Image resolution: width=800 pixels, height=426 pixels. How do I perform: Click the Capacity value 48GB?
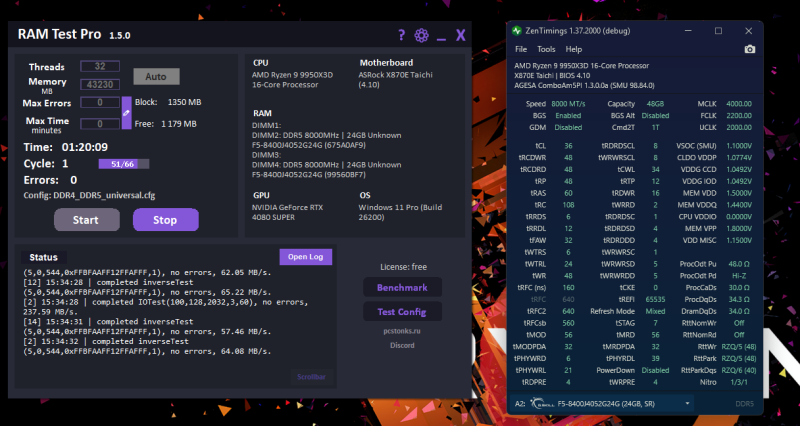(655, 104)
